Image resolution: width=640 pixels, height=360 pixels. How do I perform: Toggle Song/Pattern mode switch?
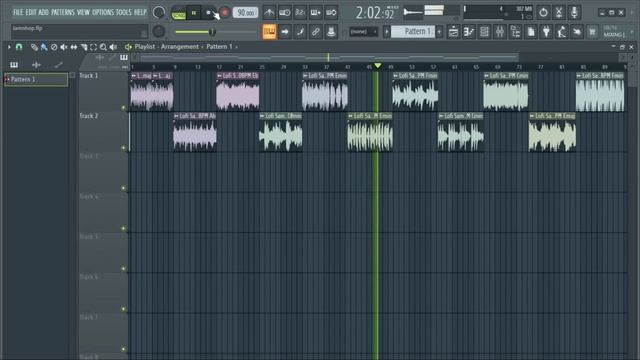point(178,13)
